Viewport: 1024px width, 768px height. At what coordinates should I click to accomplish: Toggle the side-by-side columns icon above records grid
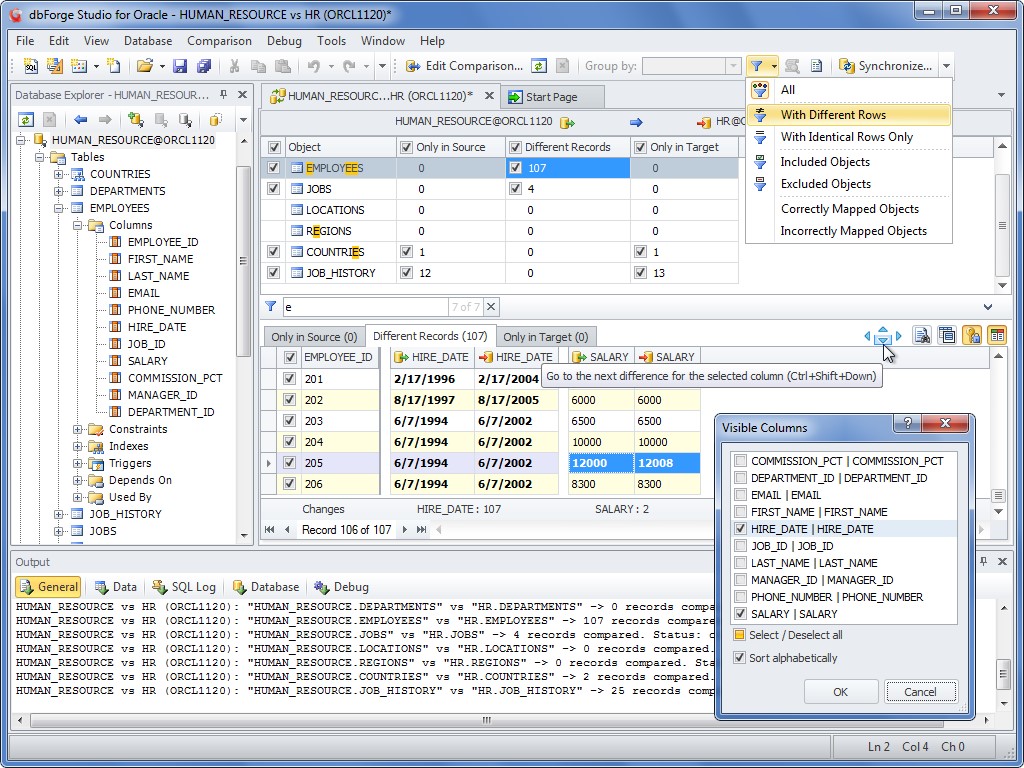997,336
